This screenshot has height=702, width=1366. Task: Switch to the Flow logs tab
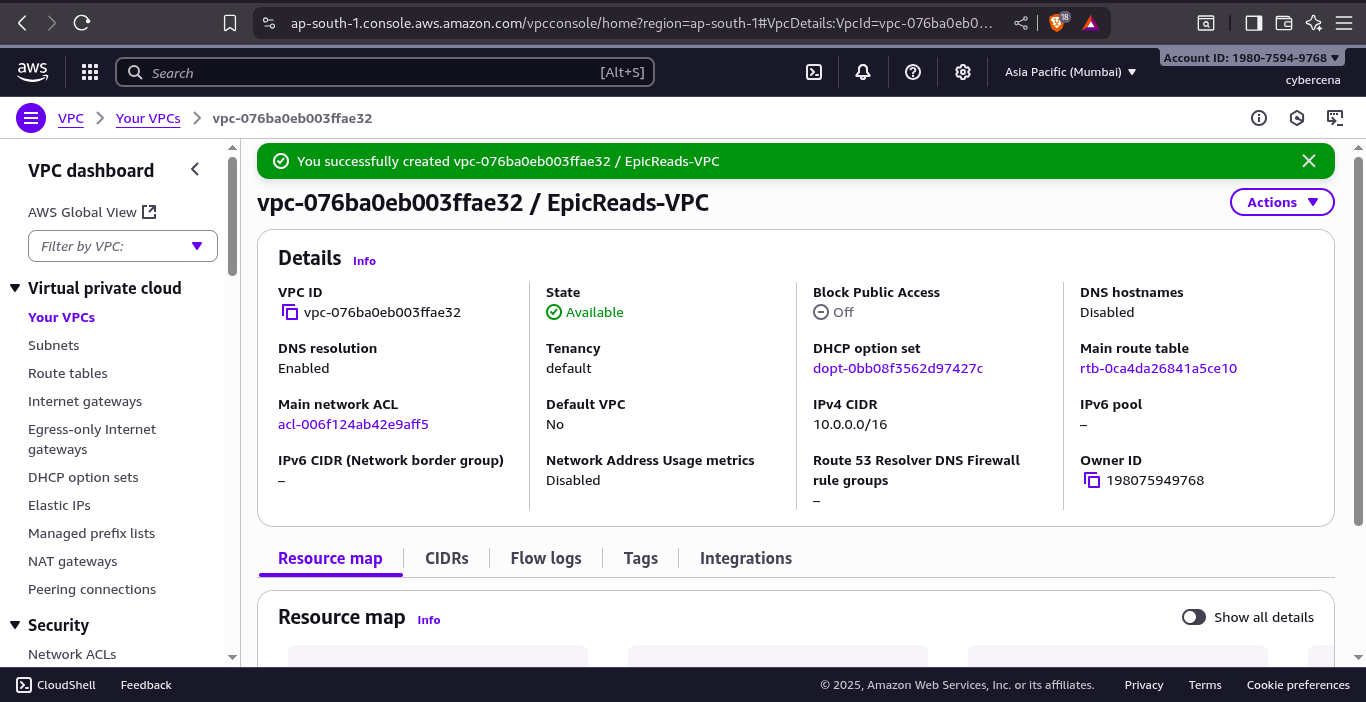coord(546,558)
